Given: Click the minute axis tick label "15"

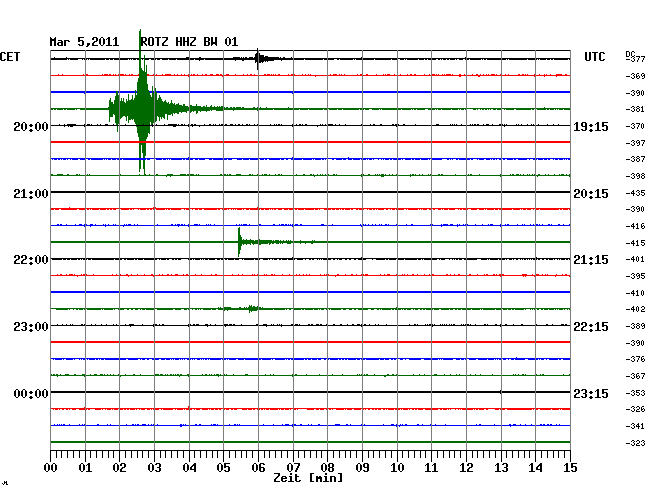Looking at the screenshot, I should point(570,467).
